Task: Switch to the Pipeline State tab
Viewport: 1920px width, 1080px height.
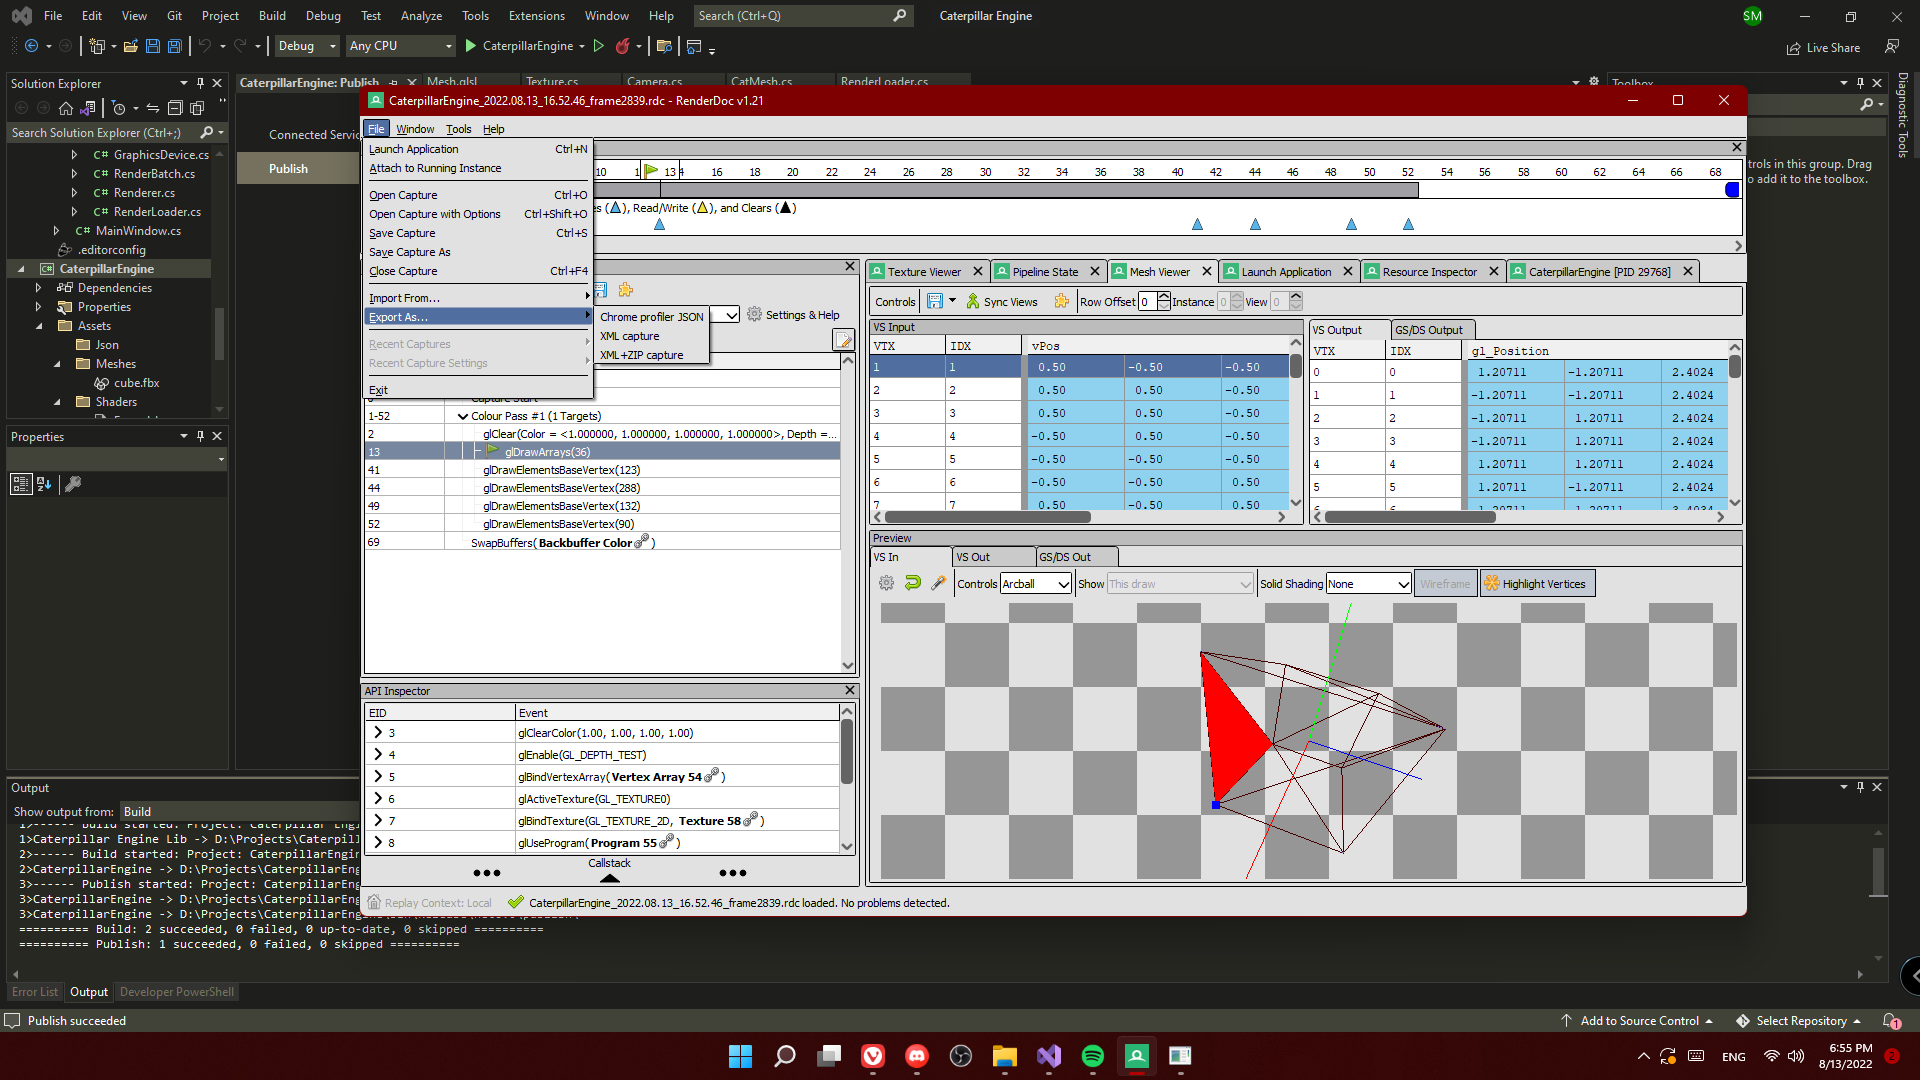Action: point(1044,272)
